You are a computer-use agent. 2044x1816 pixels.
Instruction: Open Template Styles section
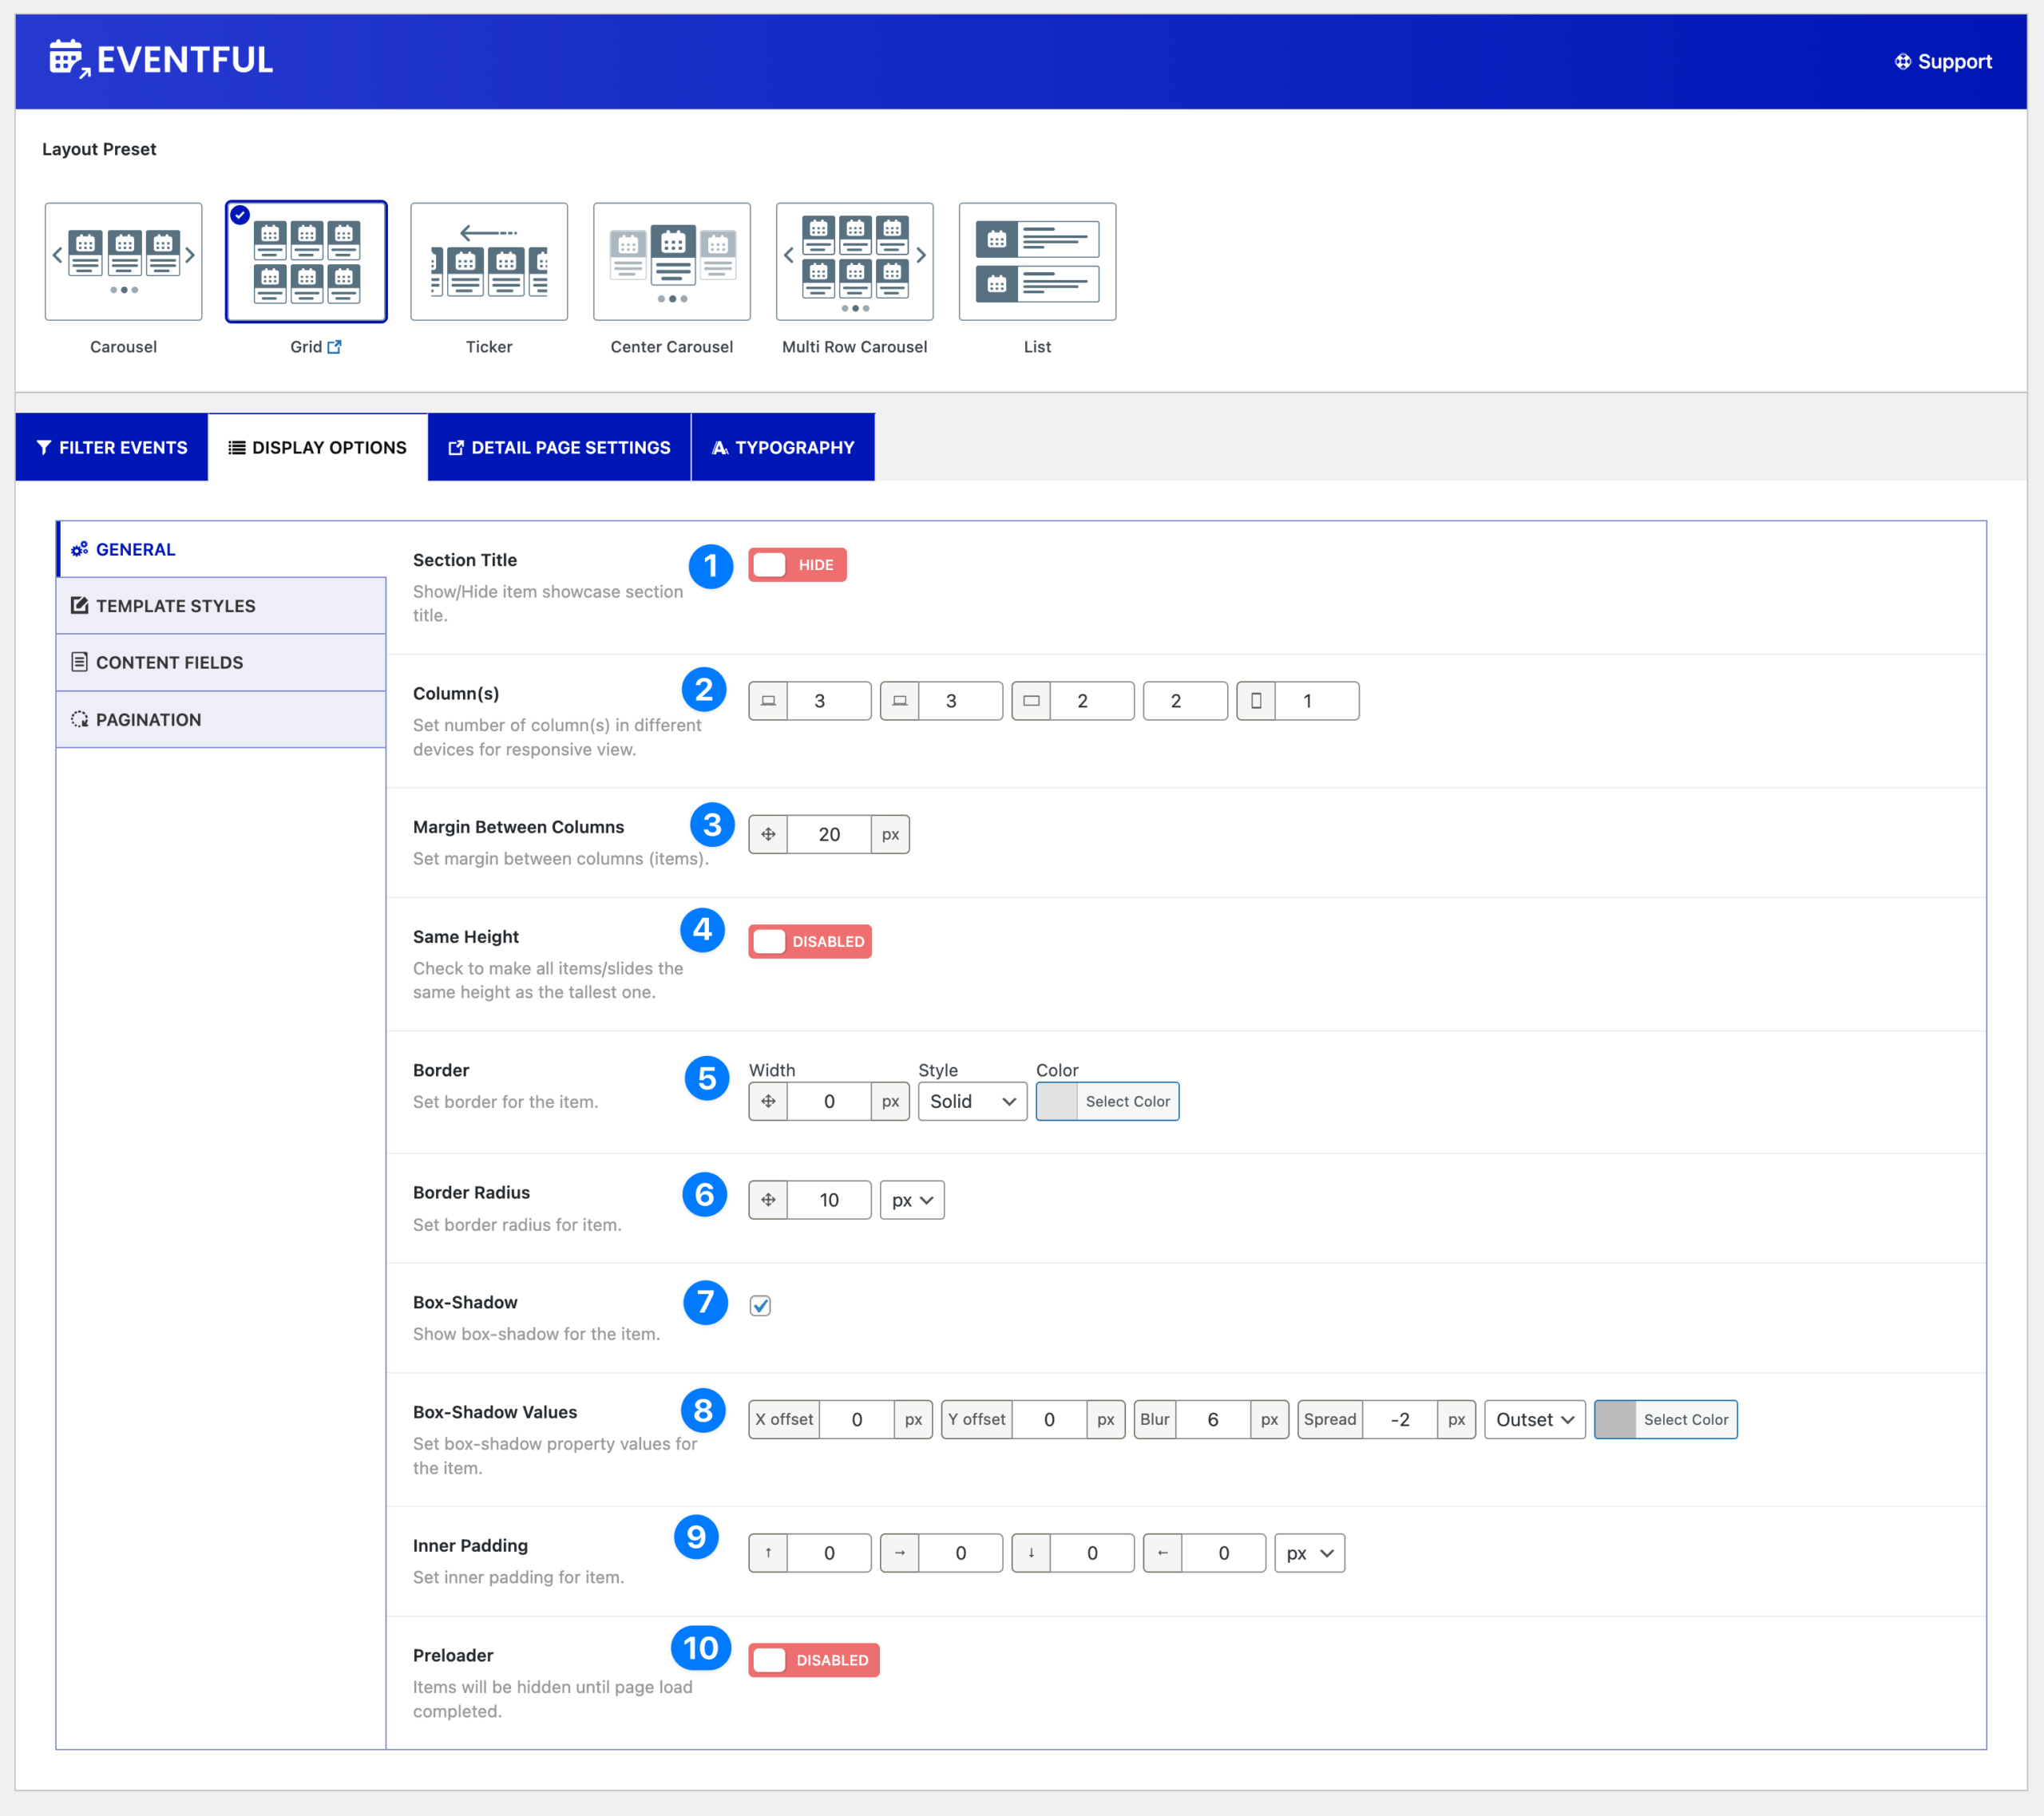click(x=222, y=606)
